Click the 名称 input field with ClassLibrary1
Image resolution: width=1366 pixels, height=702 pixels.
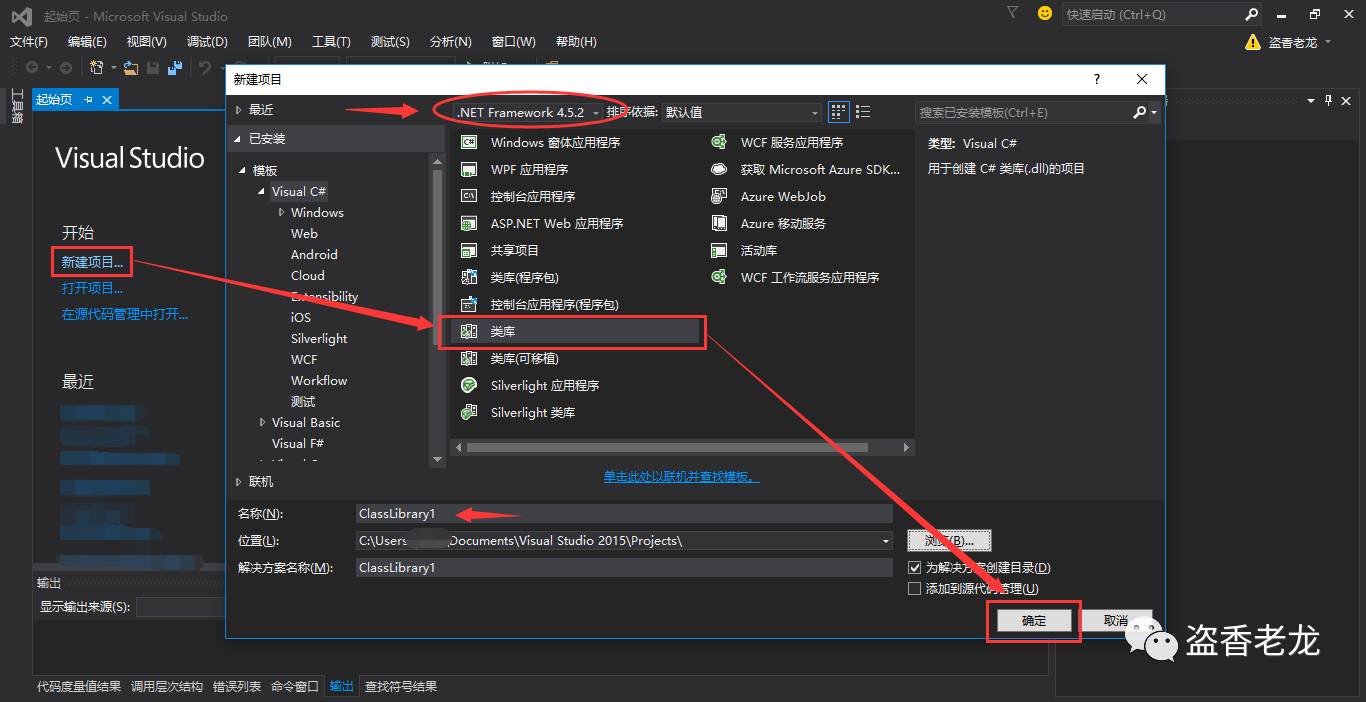click(624, 514)
